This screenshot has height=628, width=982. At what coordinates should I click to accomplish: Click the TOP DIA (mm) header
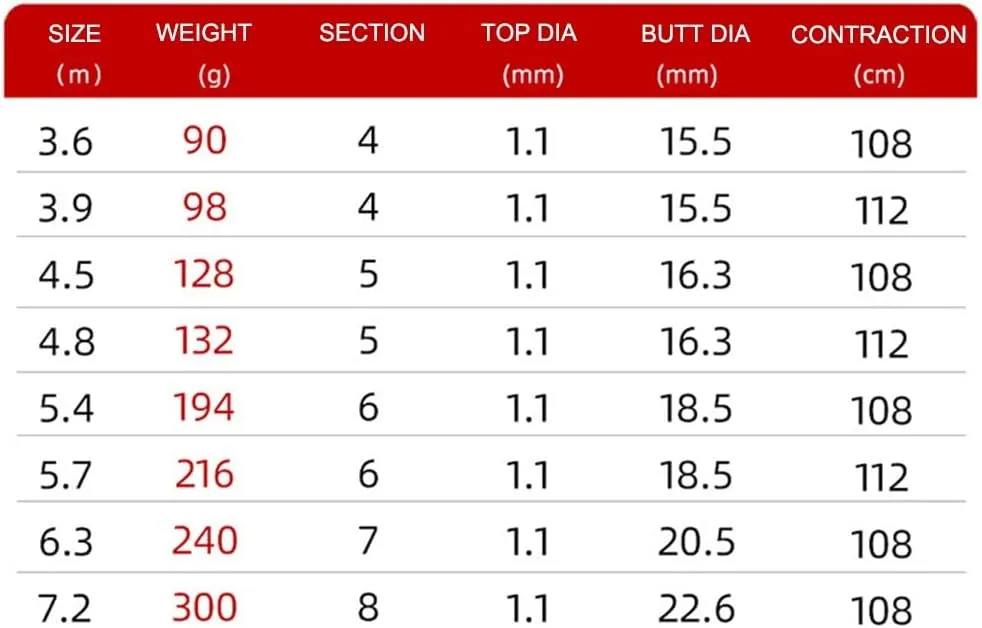(x=530, y=54)
